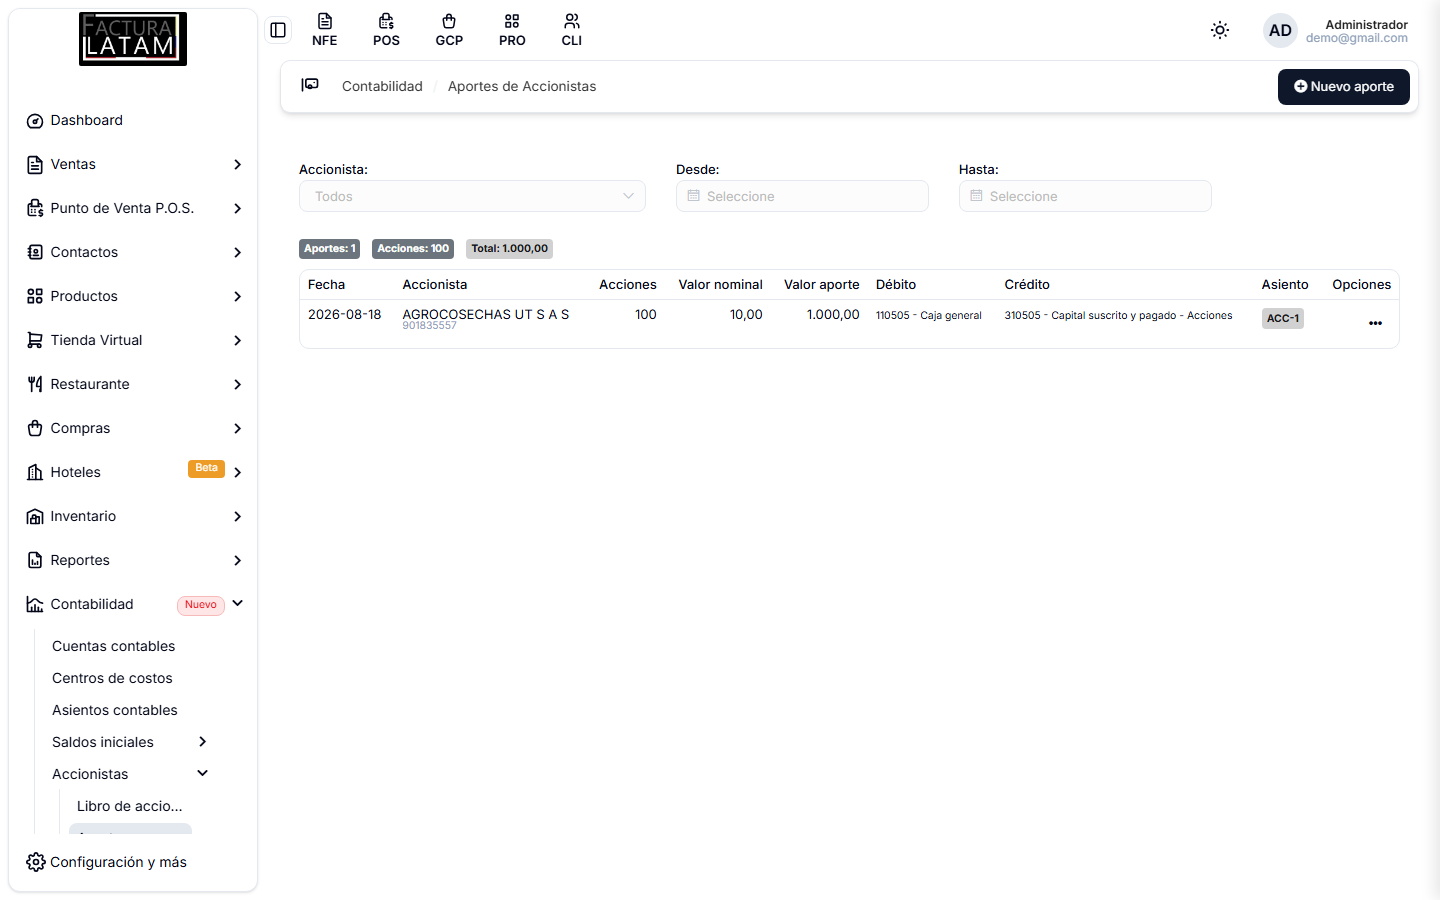Image resolution: width=1440 pixels, height=900 pixels.
Task: Click the Configuración y más gear
Action: click(x=36, y=862)
